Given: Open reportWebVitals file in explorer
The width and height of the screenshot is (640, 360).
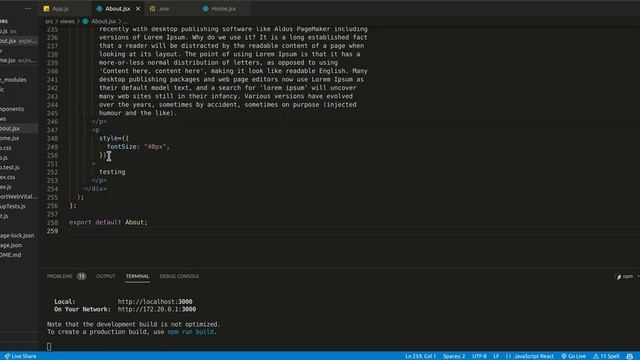Looking at the screenshot, I should click(19, 197).
